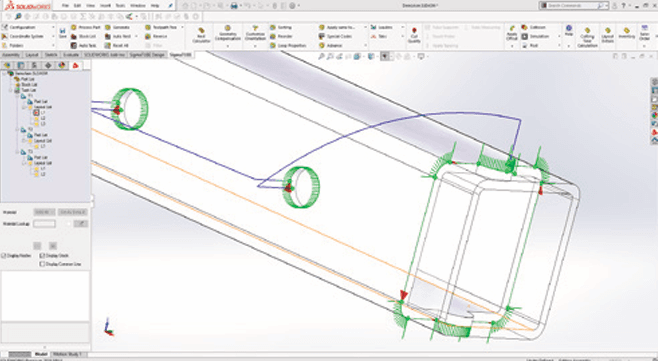Click the search magnifier in Search Commands
The width and height of the screenshot is (658, 361).
[x=601, y=5]
